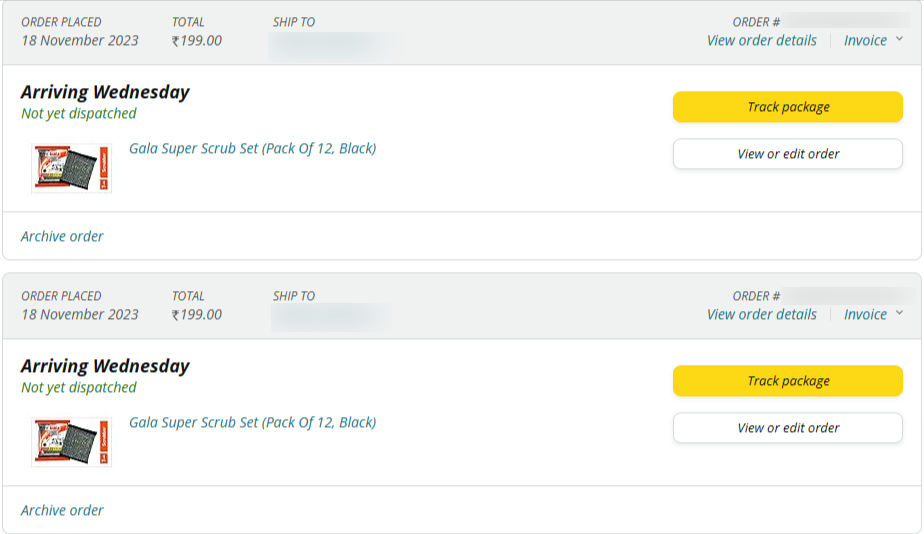Expand the Invoice dropdown for the top order
Image resolution: width=924 pixels, height=534 pixels.
tap(866, 41)
